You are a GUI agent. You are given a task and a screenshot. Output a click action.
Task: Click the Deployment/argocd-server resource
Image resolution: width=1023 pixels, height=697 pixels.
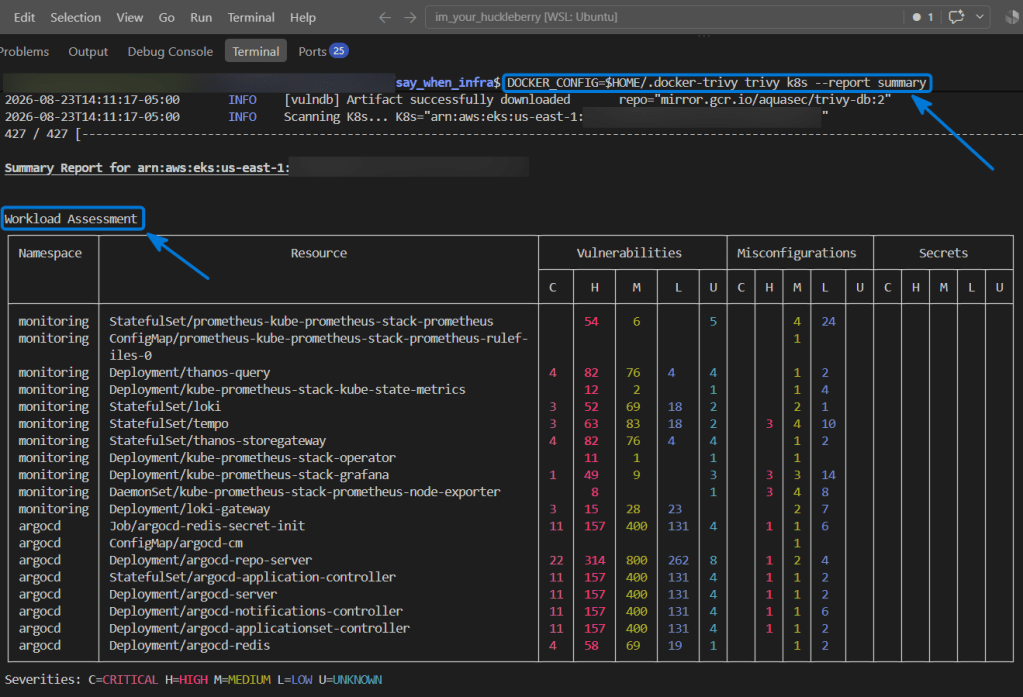point(193,594)
